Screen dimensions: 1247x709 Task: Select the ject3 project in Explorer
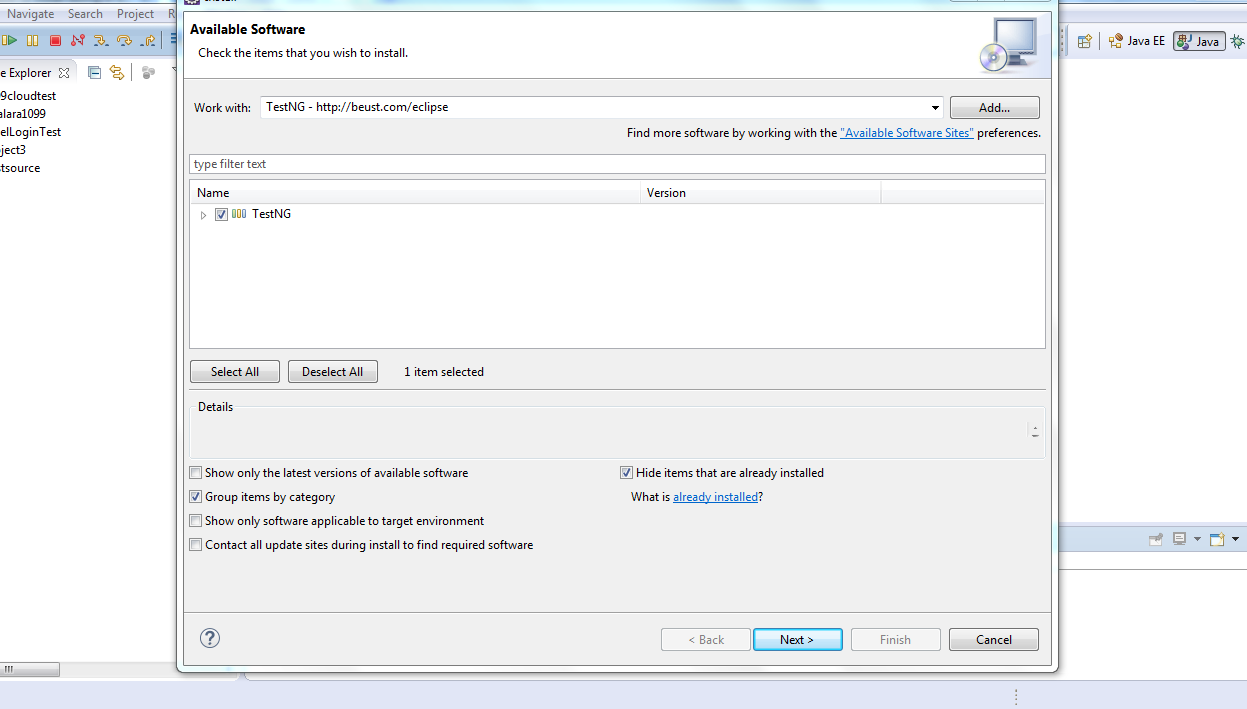[13, 150]
